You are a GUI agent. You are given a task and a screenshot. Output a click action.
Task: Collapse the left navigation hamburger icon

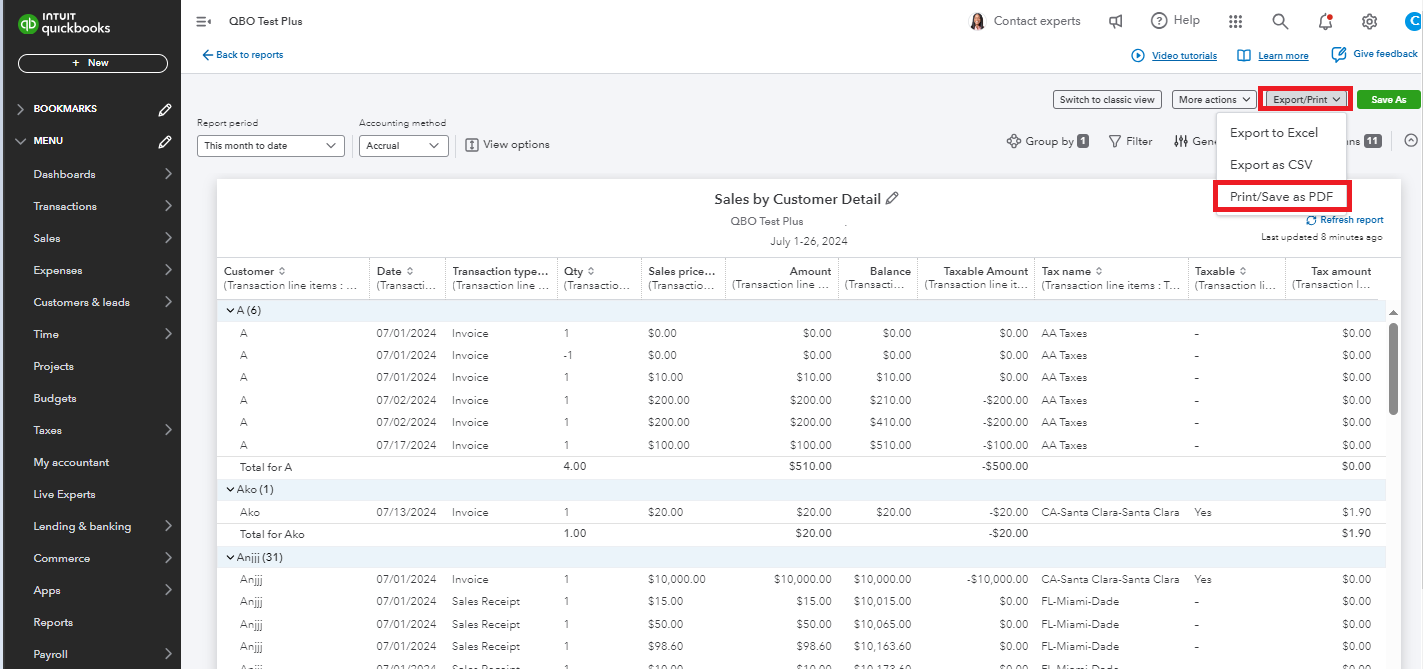pos(203,21)
